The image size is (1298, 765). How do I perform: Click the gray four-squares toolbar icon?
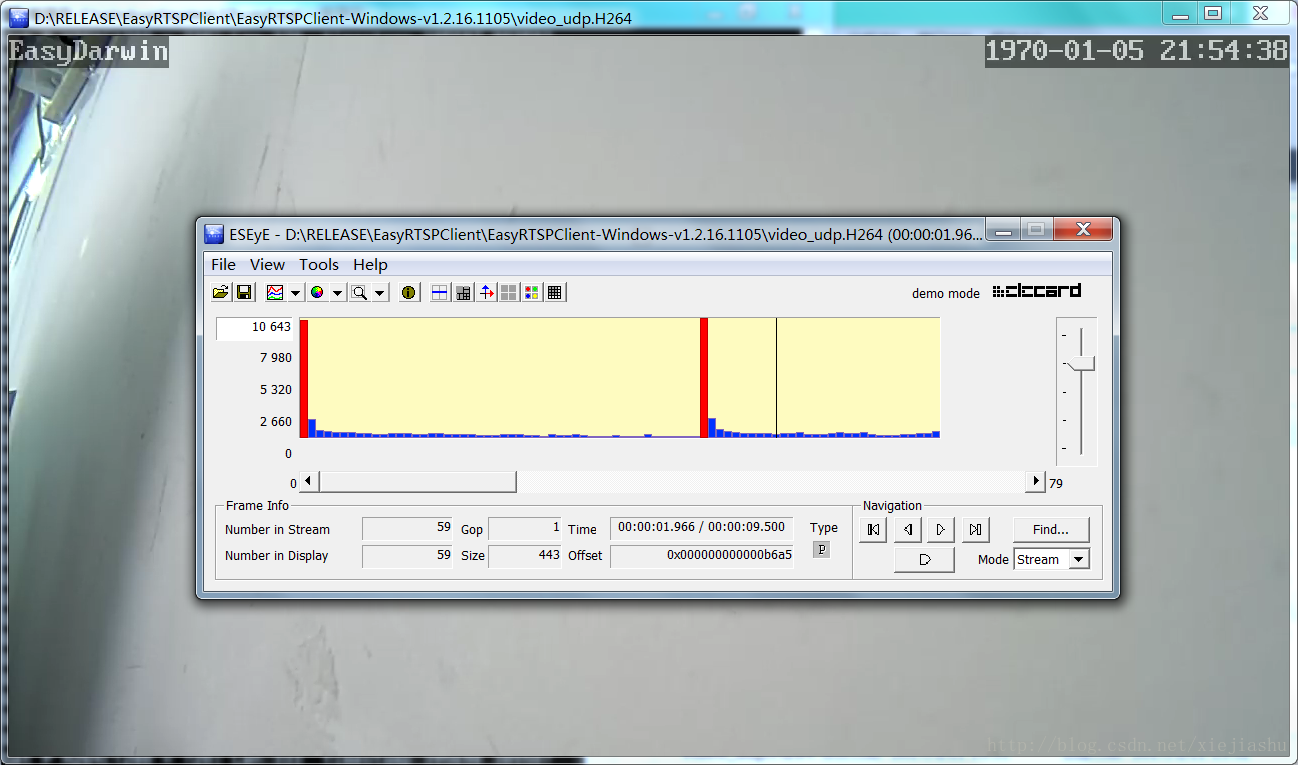pyautogui.click(x=509, y=292)
